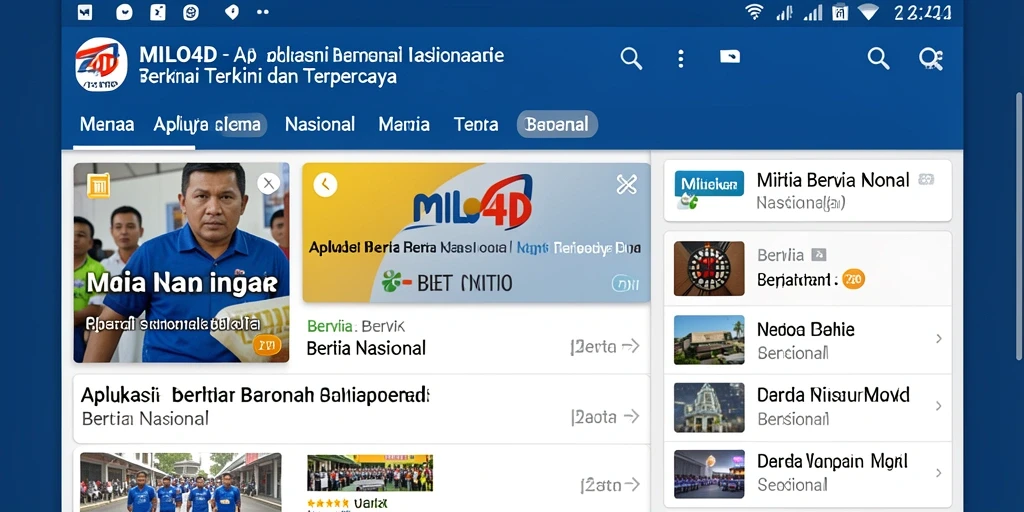Screen dimensions: 1024x512
Task: Click the orange badge next to Berjatchant
Action: pyautogui.click(x=853, y=279)
